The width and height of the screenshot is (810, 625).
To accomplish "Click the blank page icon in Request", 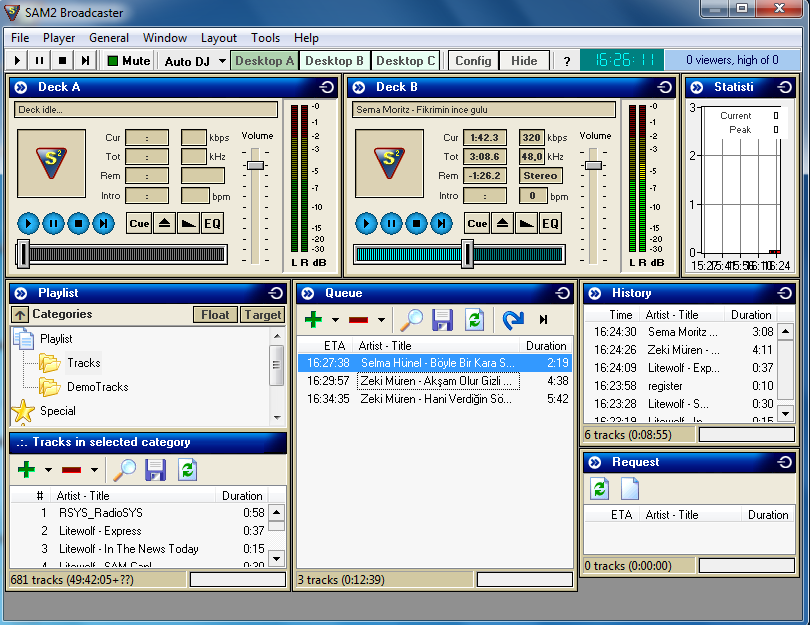I will pos(630,489).
